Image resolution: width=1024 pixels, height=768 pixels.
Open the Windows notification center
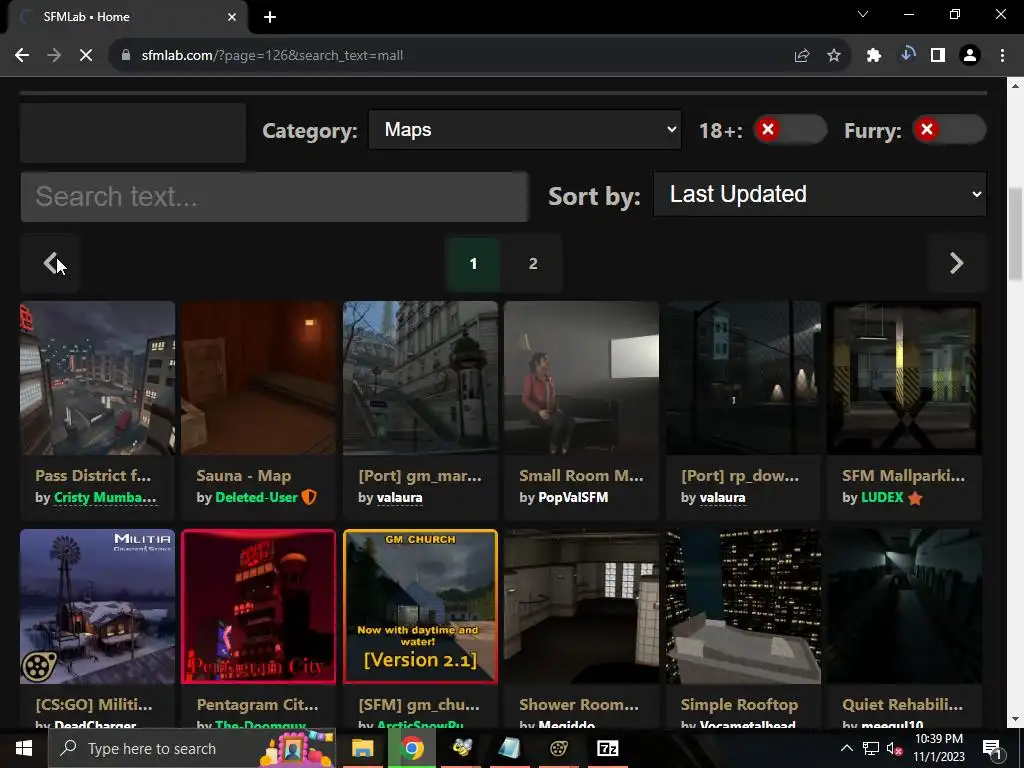(x=991, y=748)
